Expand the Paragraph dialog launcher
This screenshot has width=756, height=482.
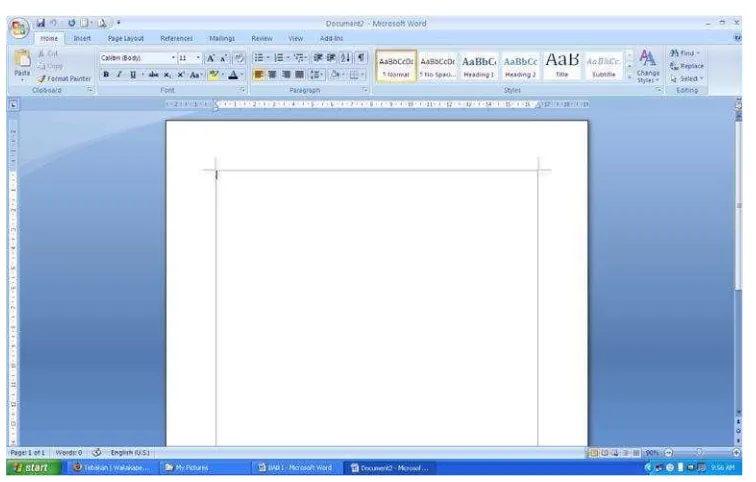coord(365,90)
